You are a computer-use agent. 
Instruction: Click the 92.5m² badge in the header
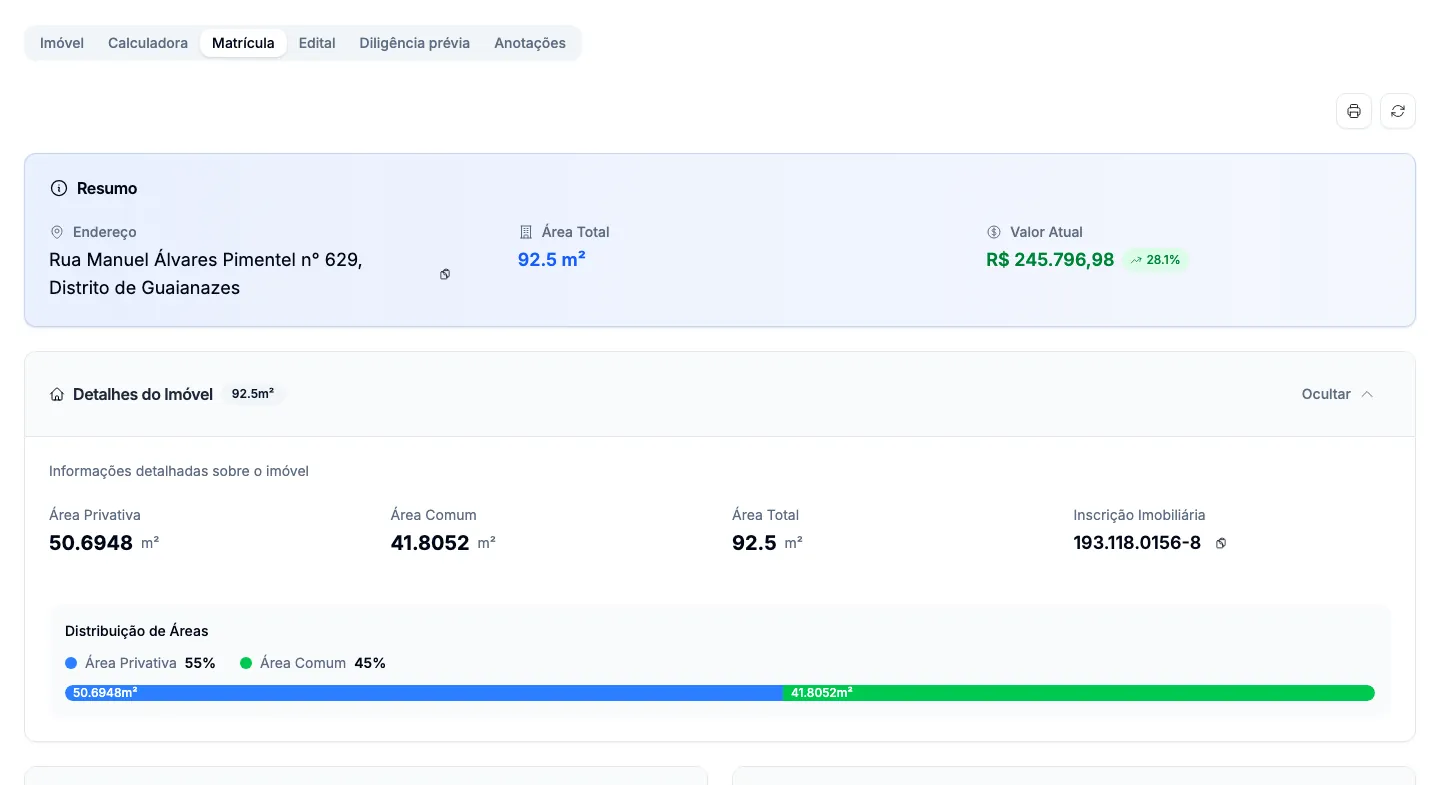pyautogui.click(x=253, y=394)
